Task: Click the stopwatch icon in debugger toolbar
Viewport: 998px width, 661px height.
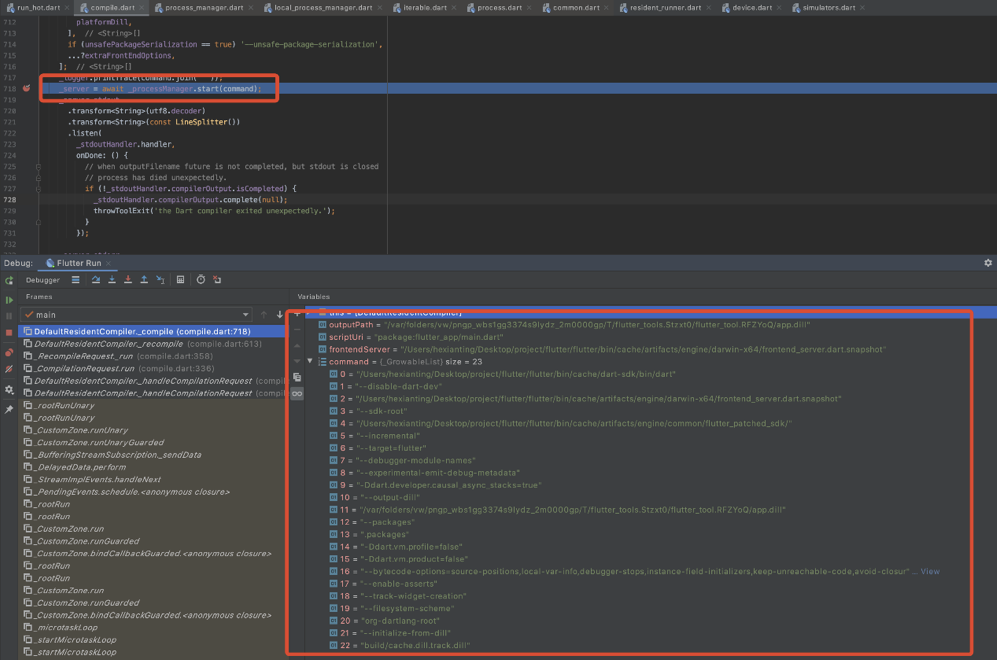Action: click(x=200, y=280)
